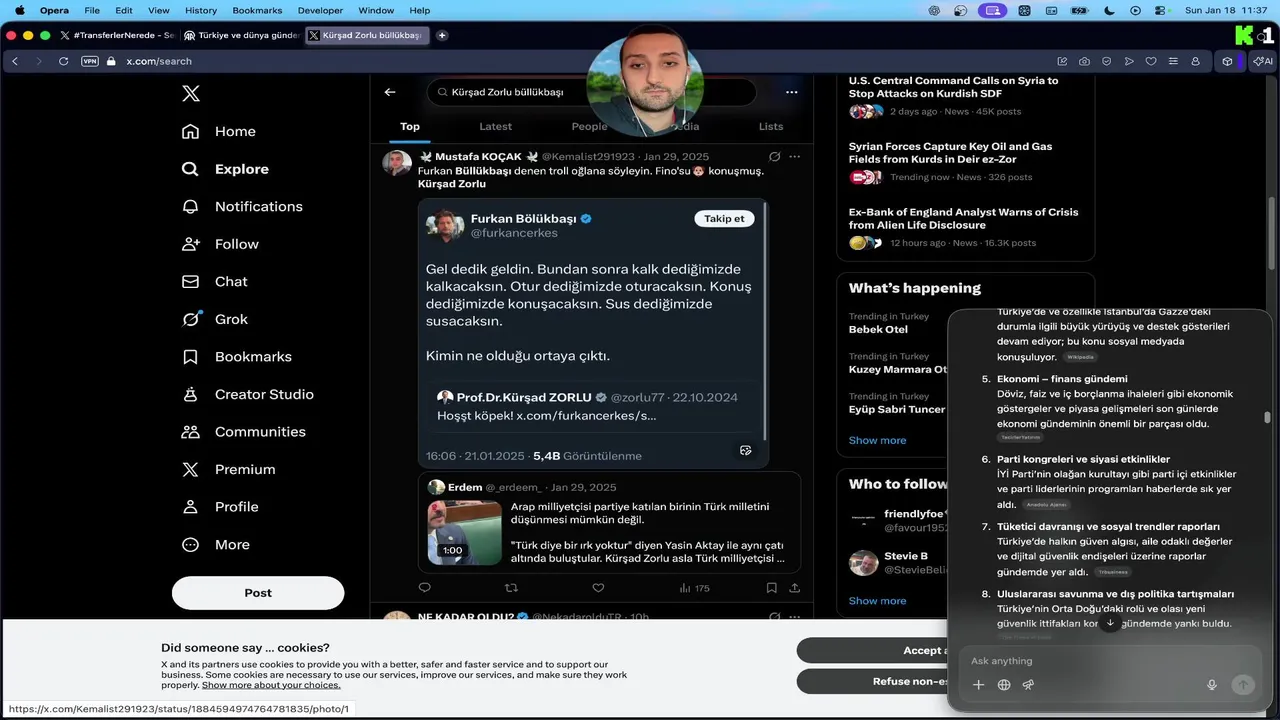This screenshot has height=720, width=1280.
Task: Click the back arrow beside the search box
Action: pyautogui.click(x=390, y=92)
